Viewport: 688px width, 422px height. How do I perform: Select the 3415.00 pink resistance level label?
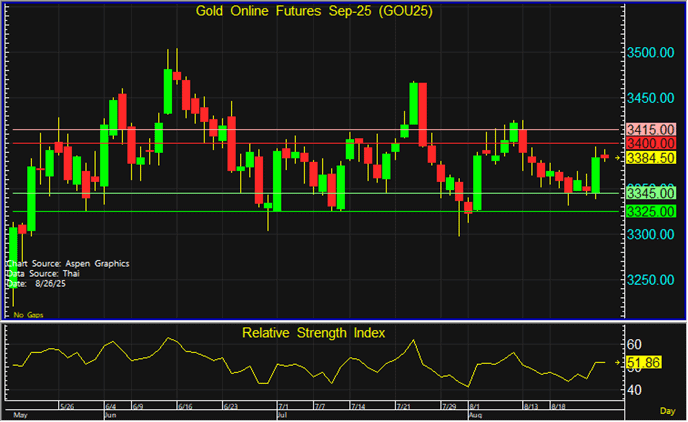click(652, 130)
